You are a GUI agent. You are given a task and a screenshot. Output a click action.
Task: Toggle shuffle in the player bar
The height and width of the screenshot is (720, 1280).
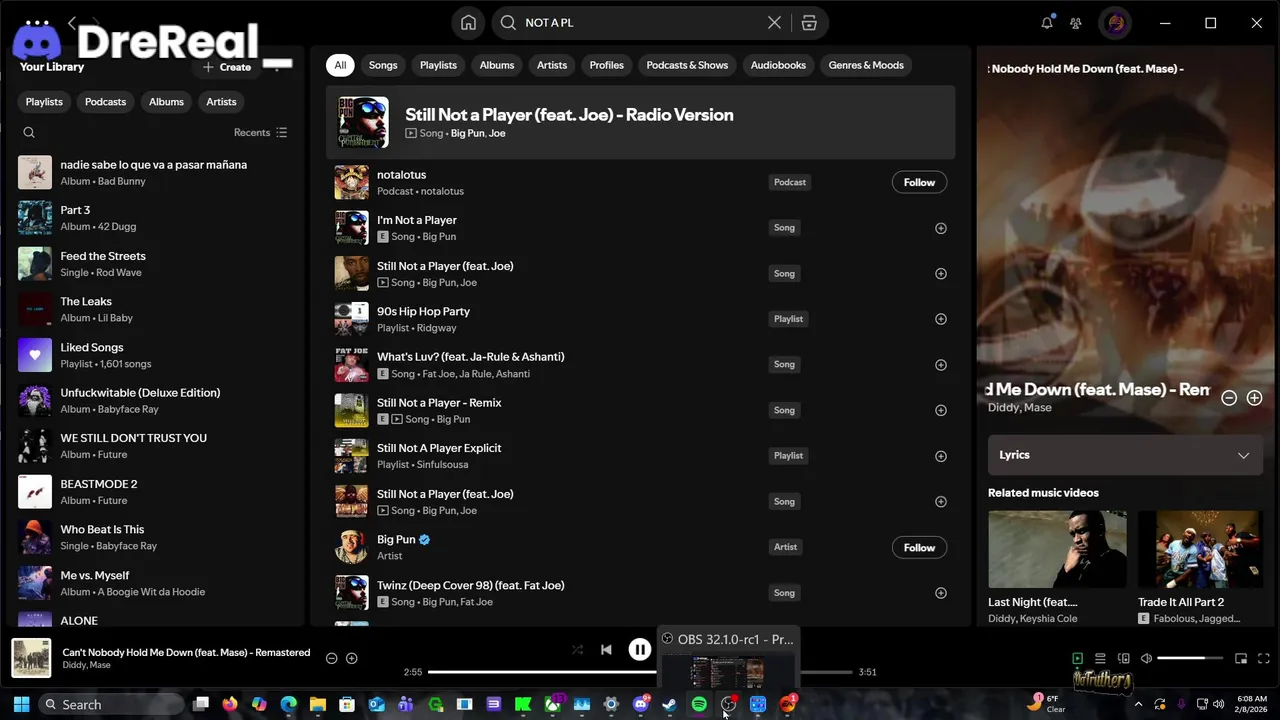tap(577, 650)
